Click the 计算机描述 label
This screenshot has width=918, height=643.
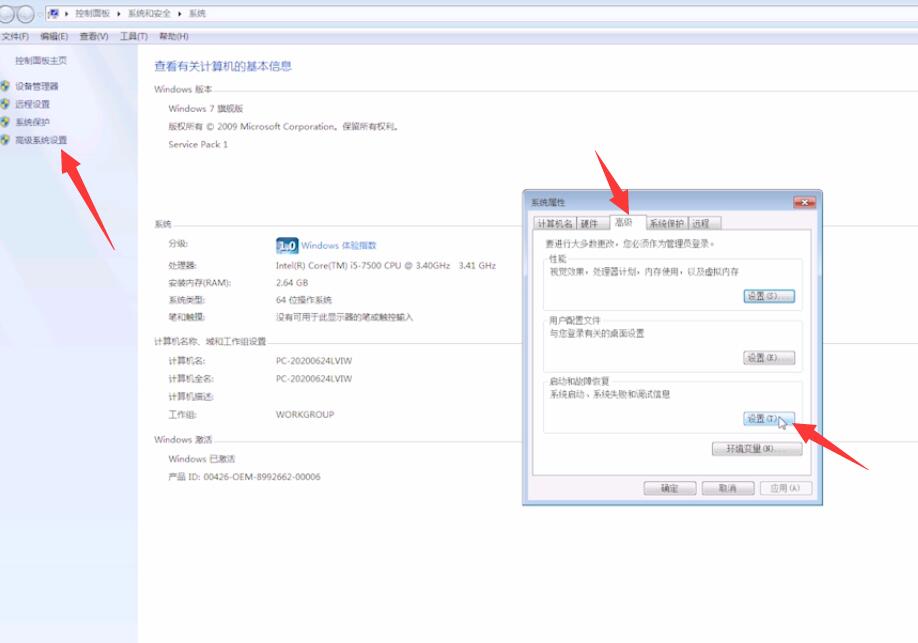(x=191, y=397)
